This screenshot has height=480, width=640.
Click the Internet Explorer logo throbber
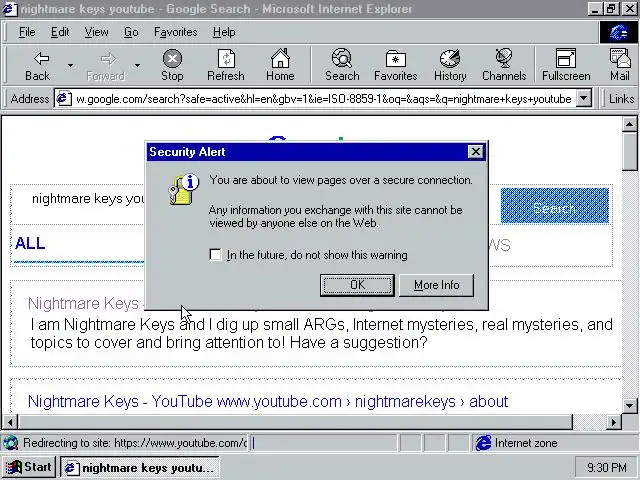tap(618, 32)
